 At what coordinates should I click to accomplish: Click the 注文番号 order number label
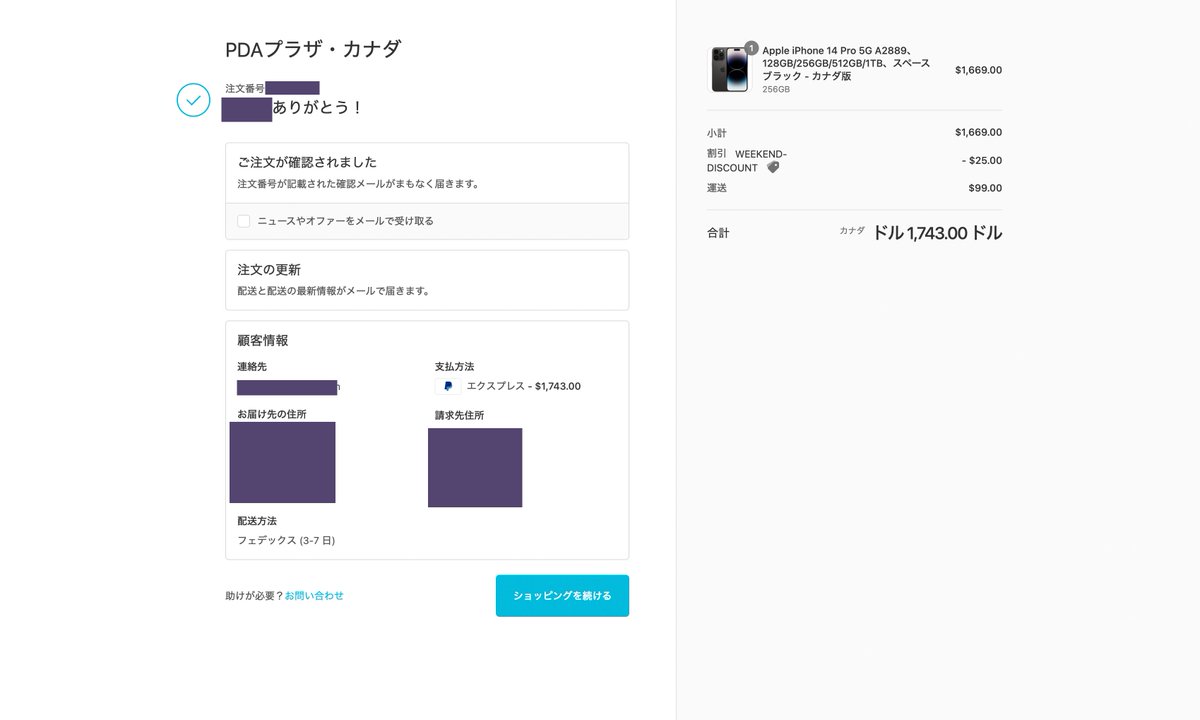coord(245,89)
